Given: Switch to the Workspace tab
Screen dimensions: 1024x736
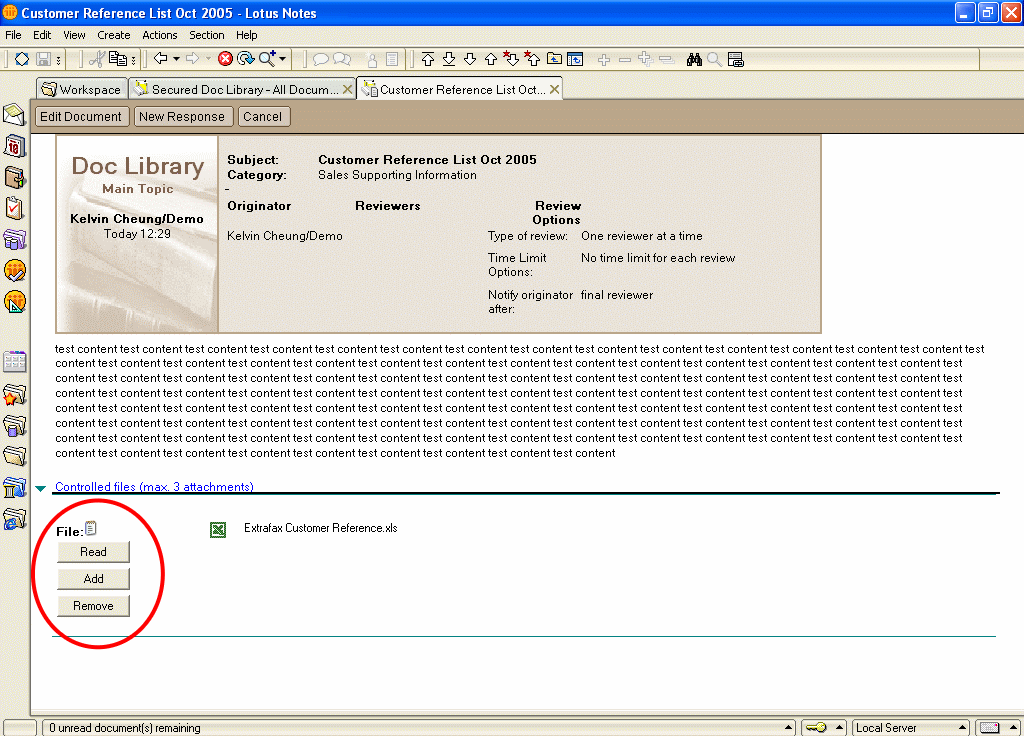Looking at the screenshot, I should (81, 90).
